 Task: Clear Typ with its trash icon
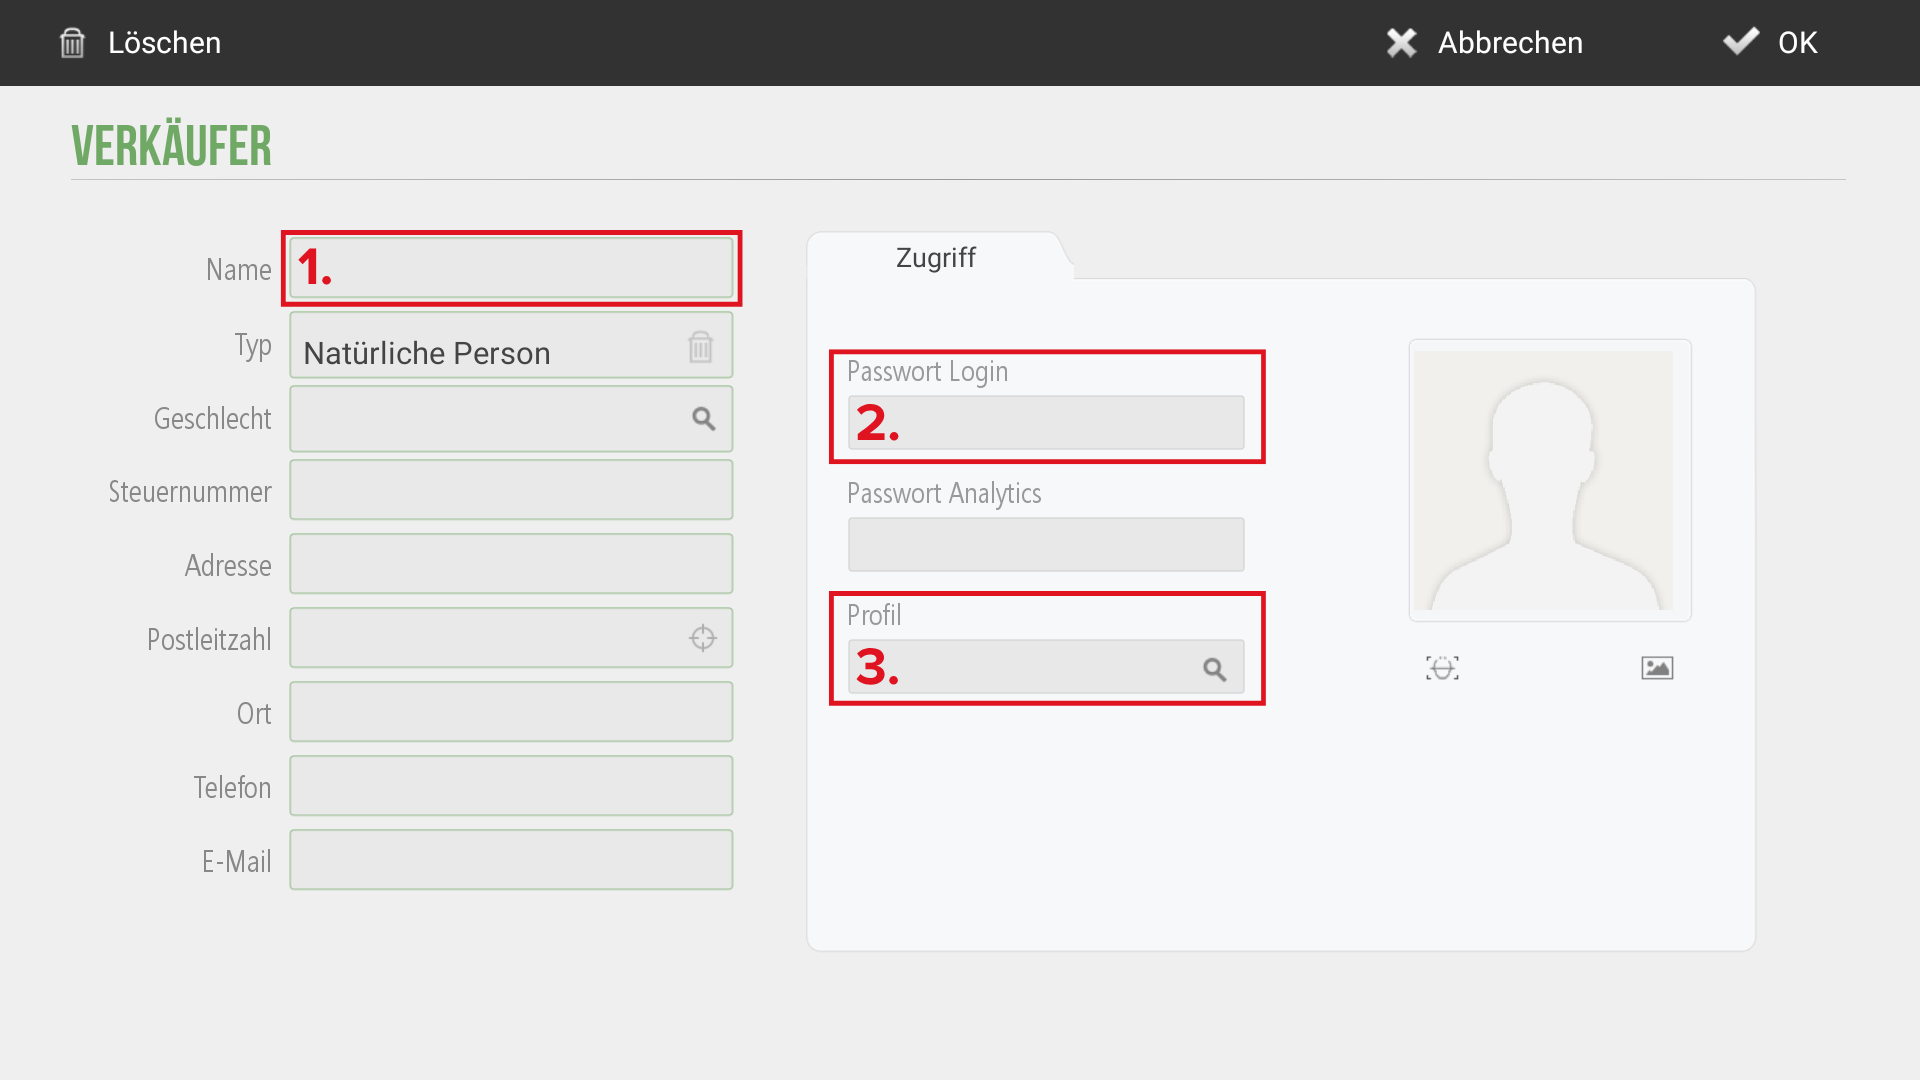coord(700,347)
